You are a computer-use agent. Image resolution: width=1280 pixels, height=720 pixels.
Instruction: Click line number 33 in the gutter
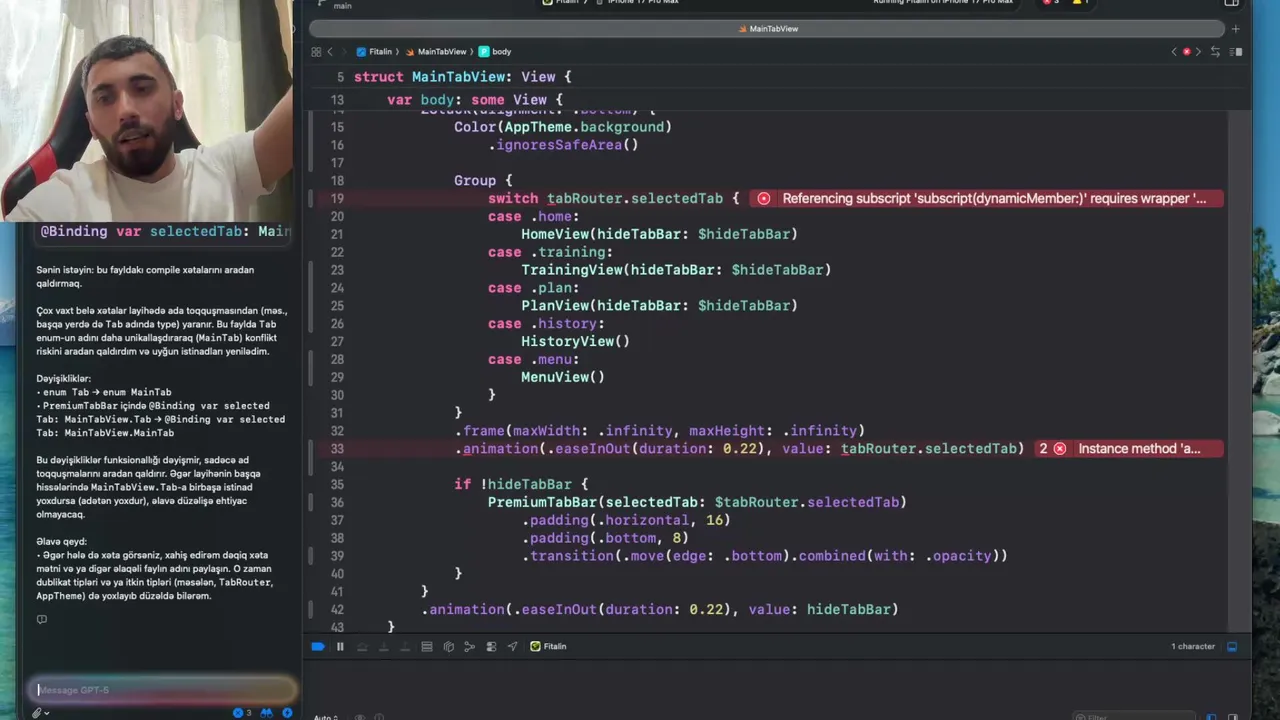[x=337, y=449]
